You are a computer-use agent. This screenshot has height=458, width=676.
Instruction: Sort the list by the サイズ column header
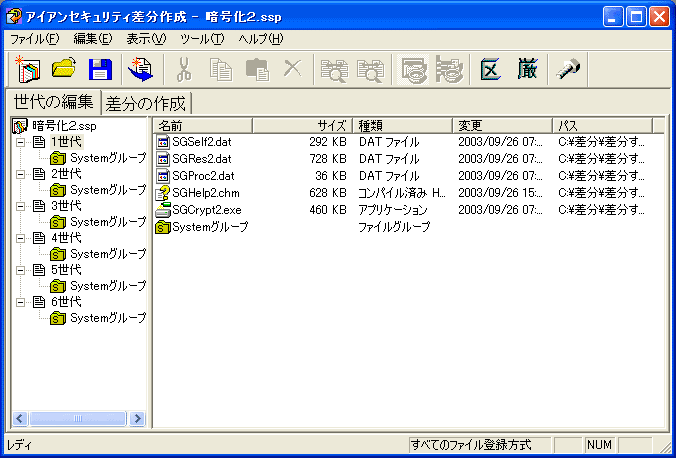point(301,126)
